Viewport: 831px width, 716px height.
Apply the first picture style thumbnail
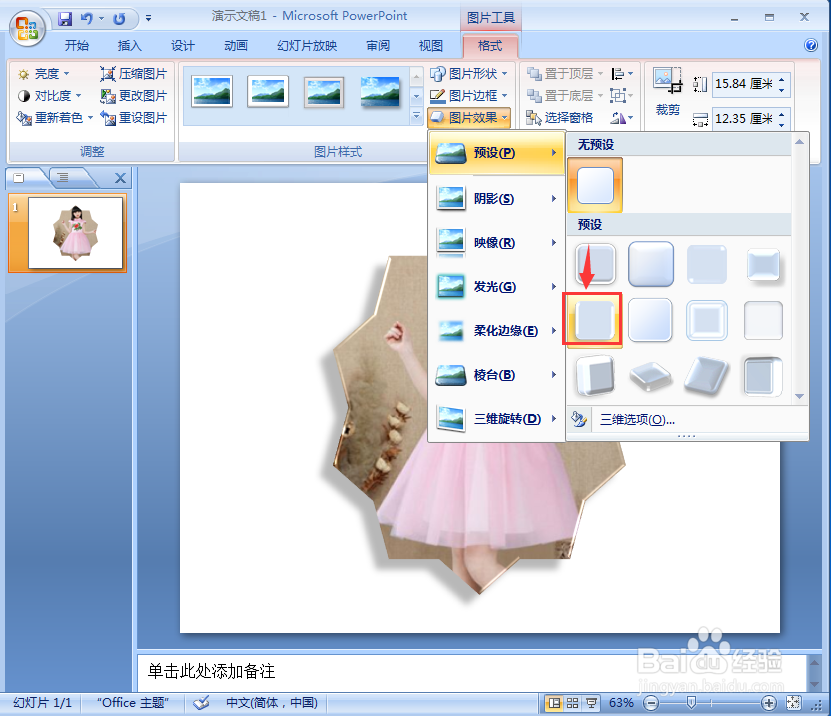[212, 92]
